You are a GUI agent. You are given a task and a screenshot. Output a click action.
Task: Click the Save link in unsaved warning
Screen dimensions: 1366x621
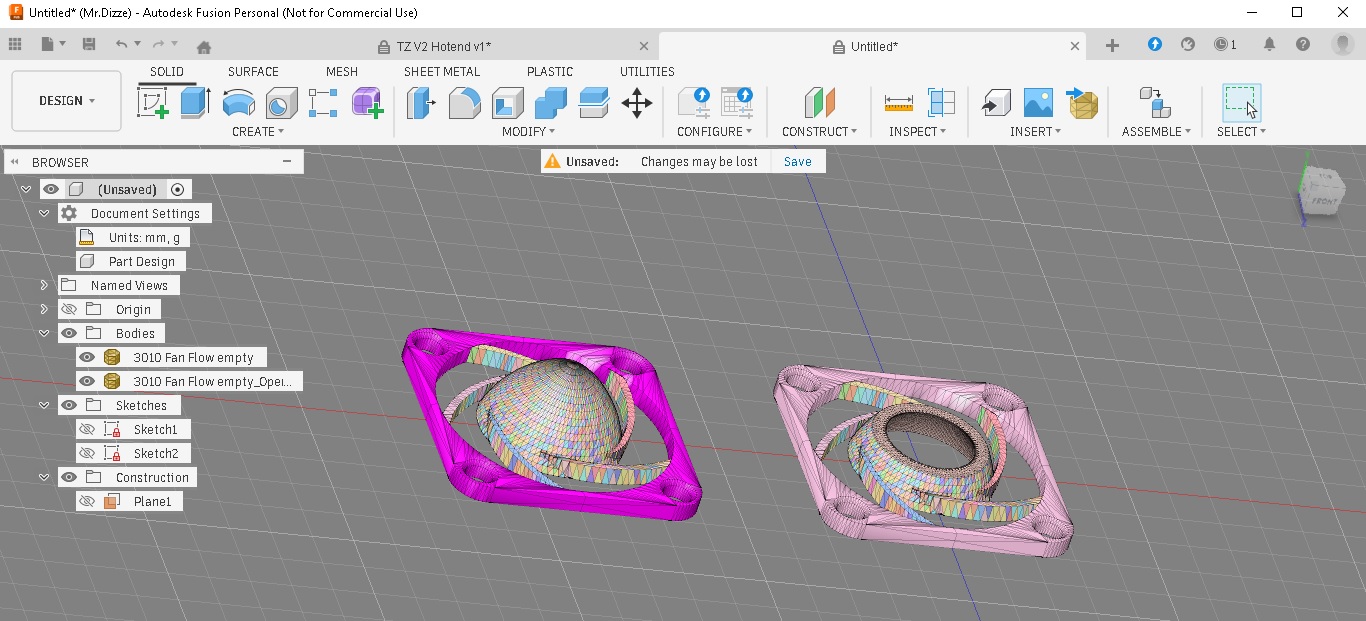pyautogui.click(x=797, y=161)
